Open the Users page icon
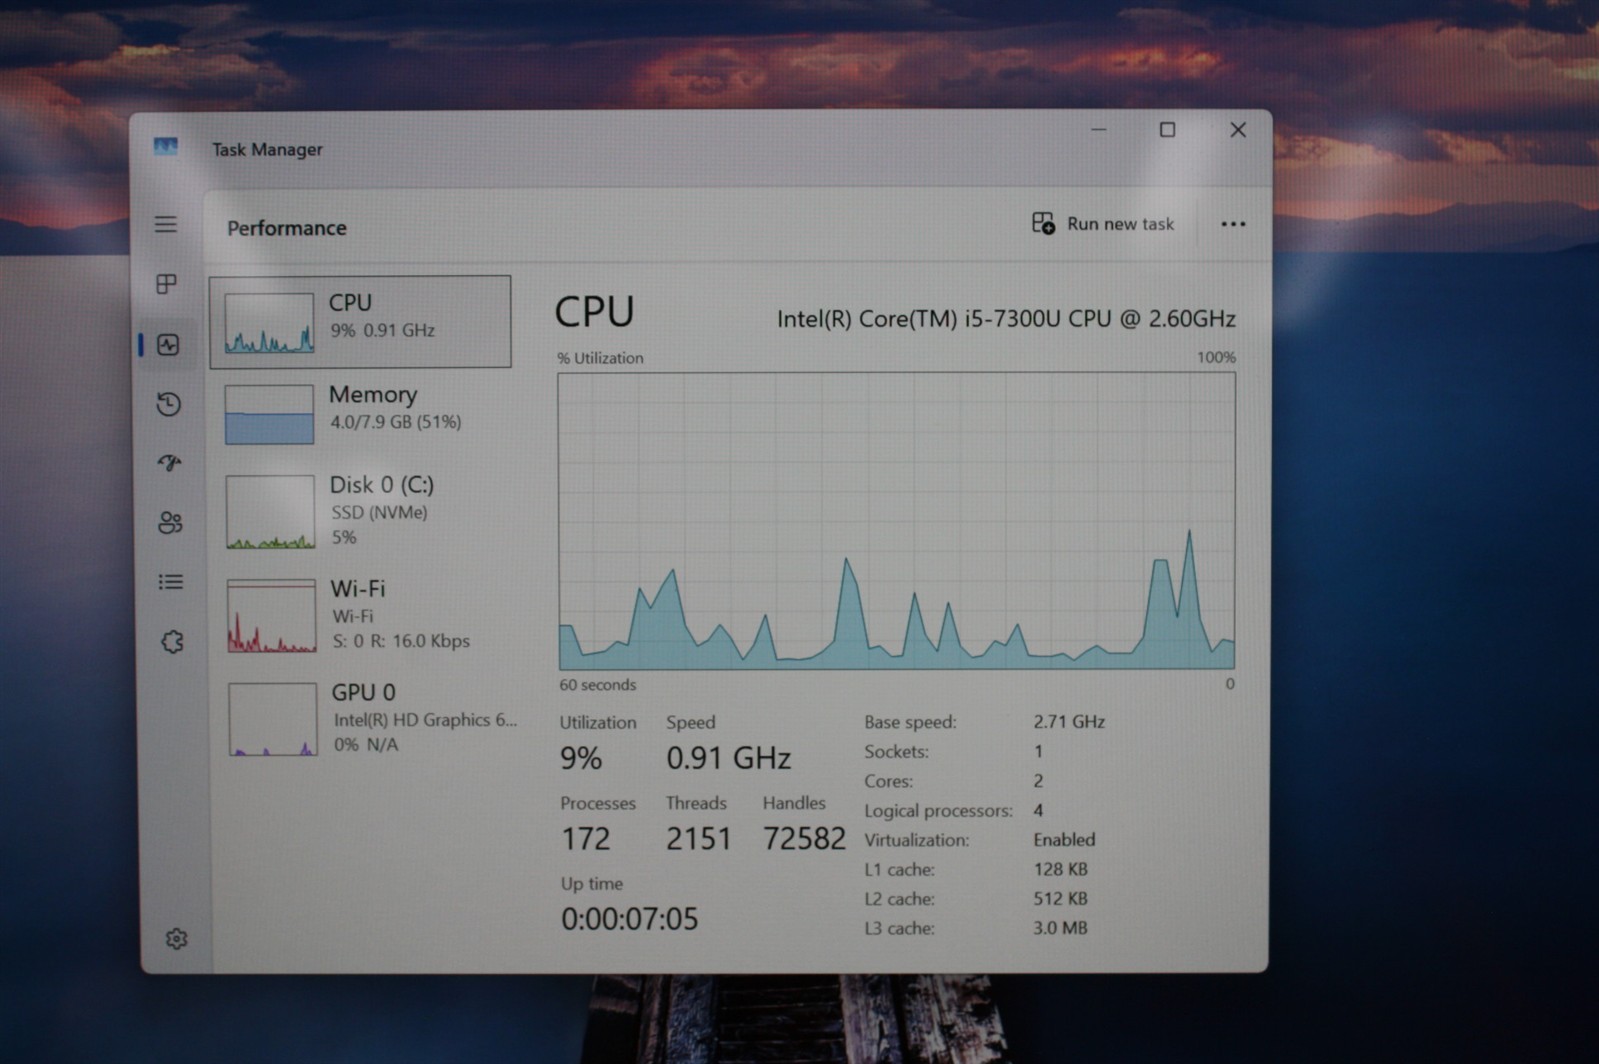 point(170,522)
